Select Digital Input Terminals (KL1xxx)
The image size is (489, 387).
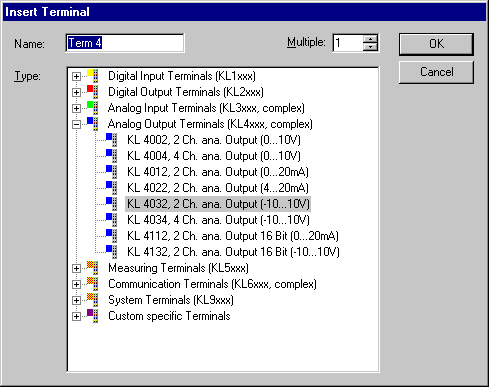coord(182,76)
